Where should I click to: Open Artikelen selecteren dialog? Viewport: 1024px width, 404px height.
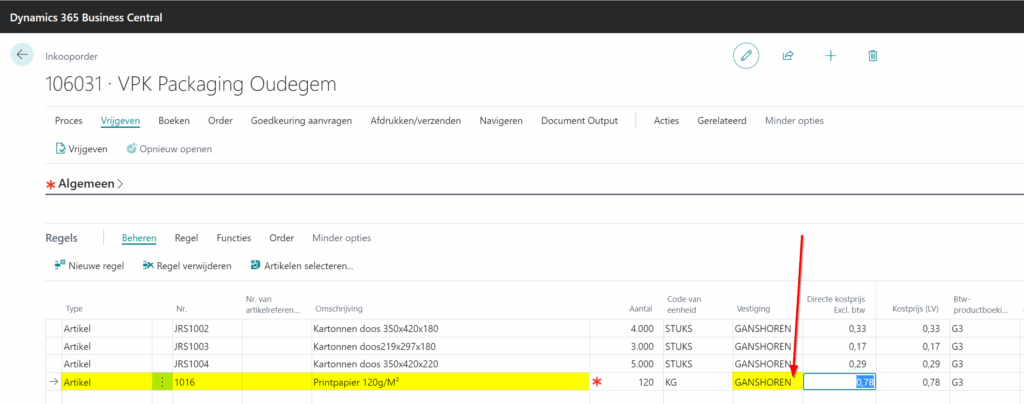tap(301, 266)
